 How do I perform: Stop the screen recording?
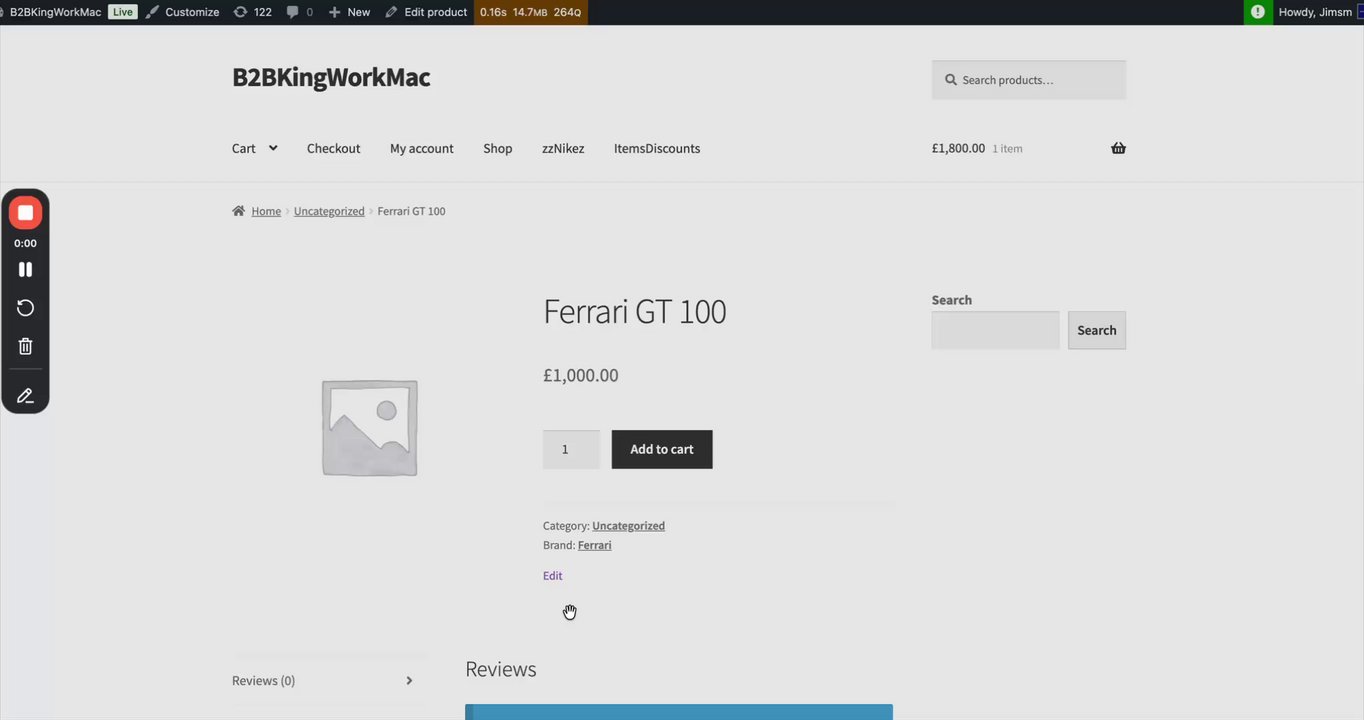tap(25, 213)
